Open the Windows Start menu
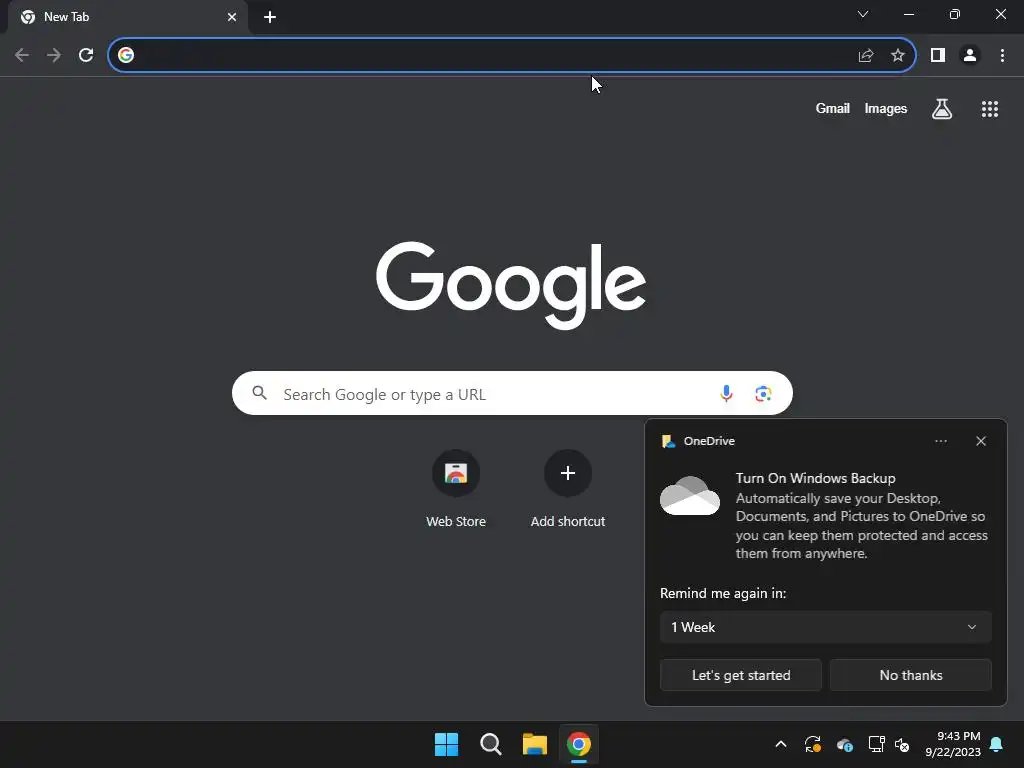 click(447, 744)
